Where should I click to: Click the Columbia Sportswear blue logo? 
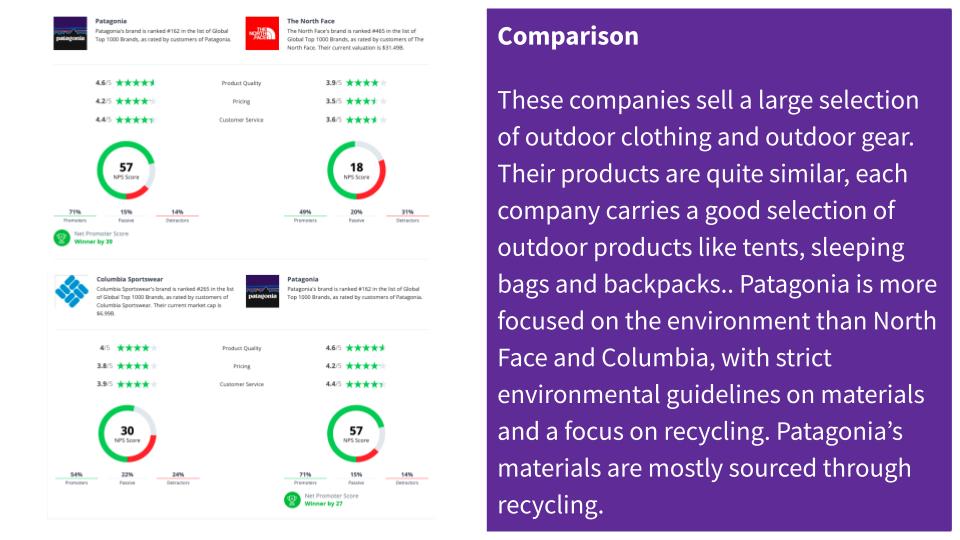click(x=71, y=293)
